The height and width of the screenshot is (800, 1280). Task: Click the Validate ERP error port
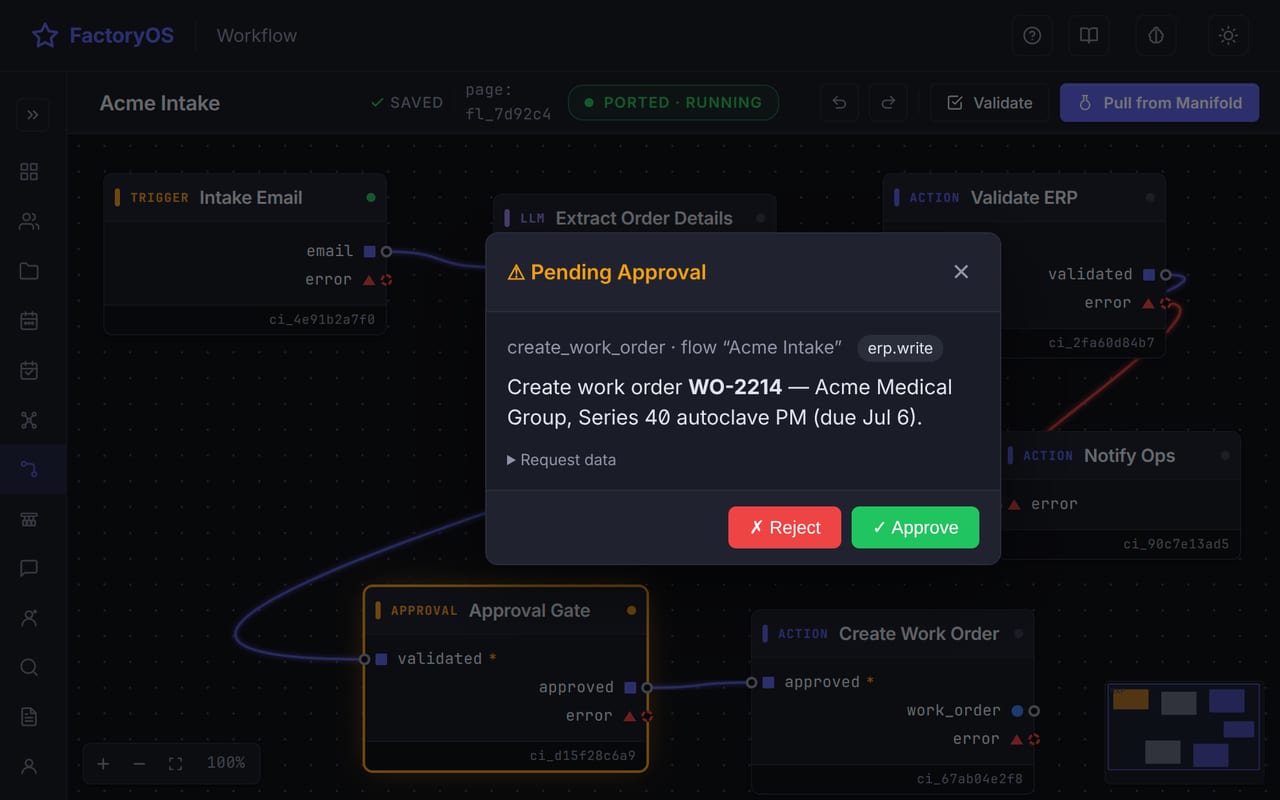coord(1166,303)
